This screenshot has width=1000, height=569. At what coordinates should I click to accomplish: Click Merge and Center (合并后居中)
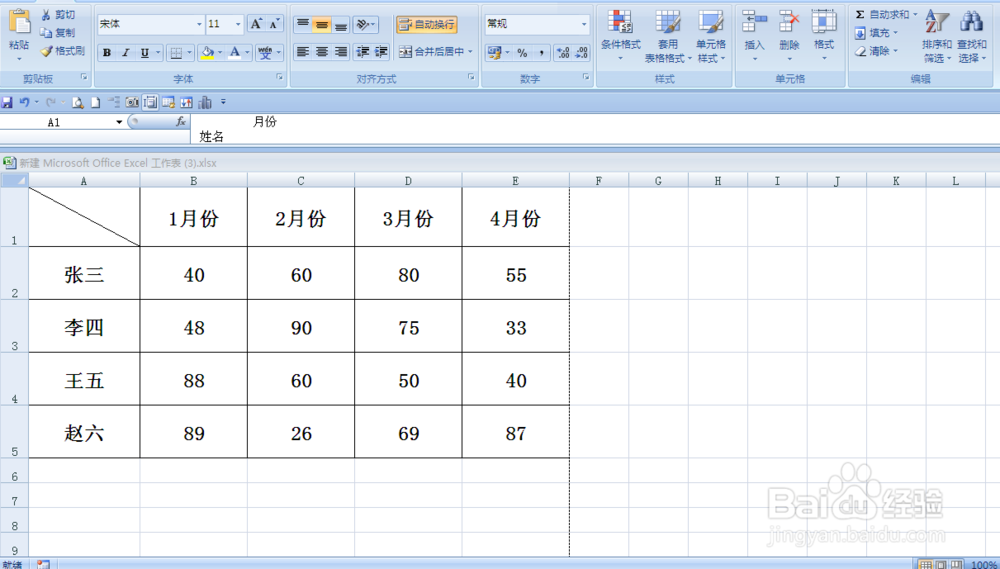click(432, 52)
